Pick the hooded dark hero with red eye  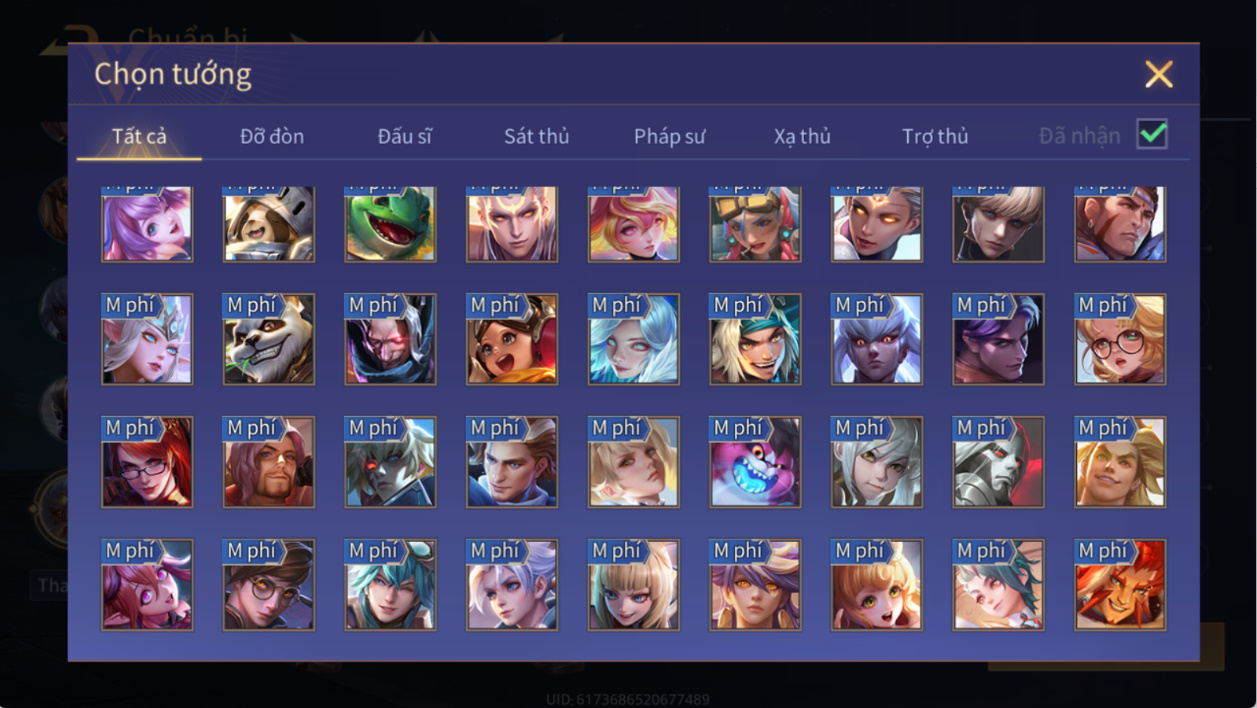click(391, 339)
